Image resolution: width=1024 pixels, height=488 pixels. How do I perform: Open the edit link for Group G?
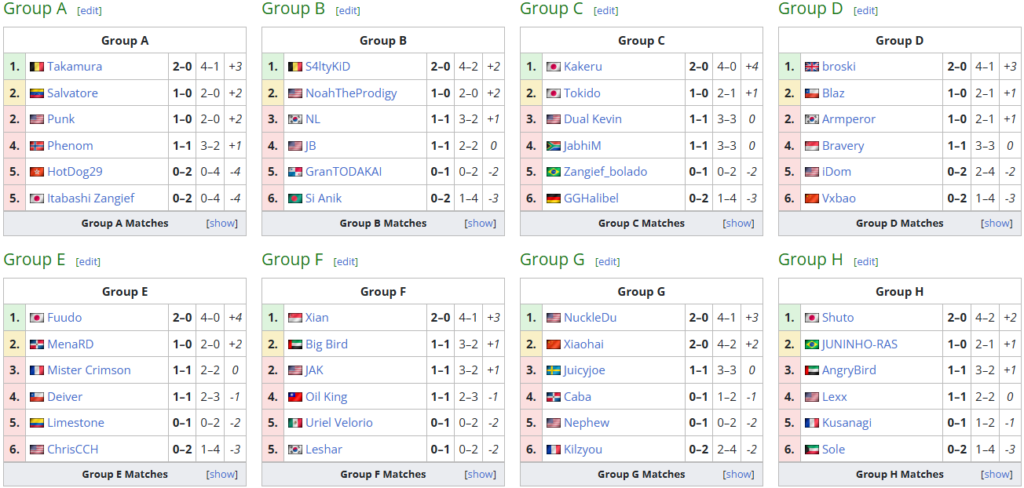click(607, 261)
